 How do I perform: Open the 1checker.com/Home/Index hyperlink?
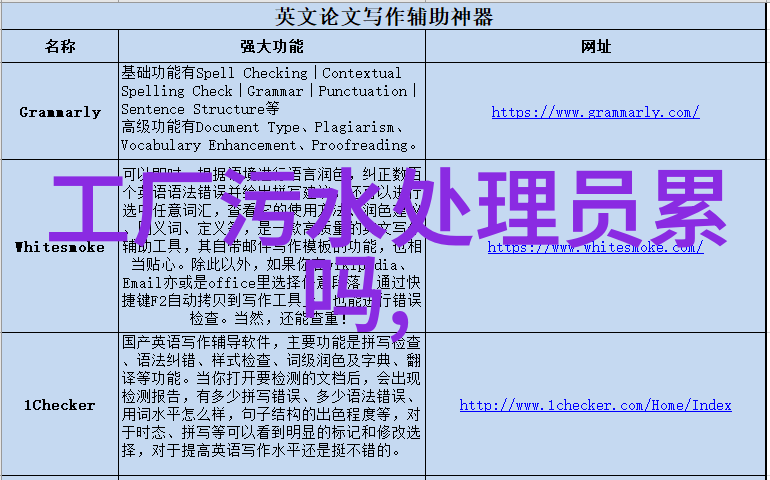tap(595, 406)
